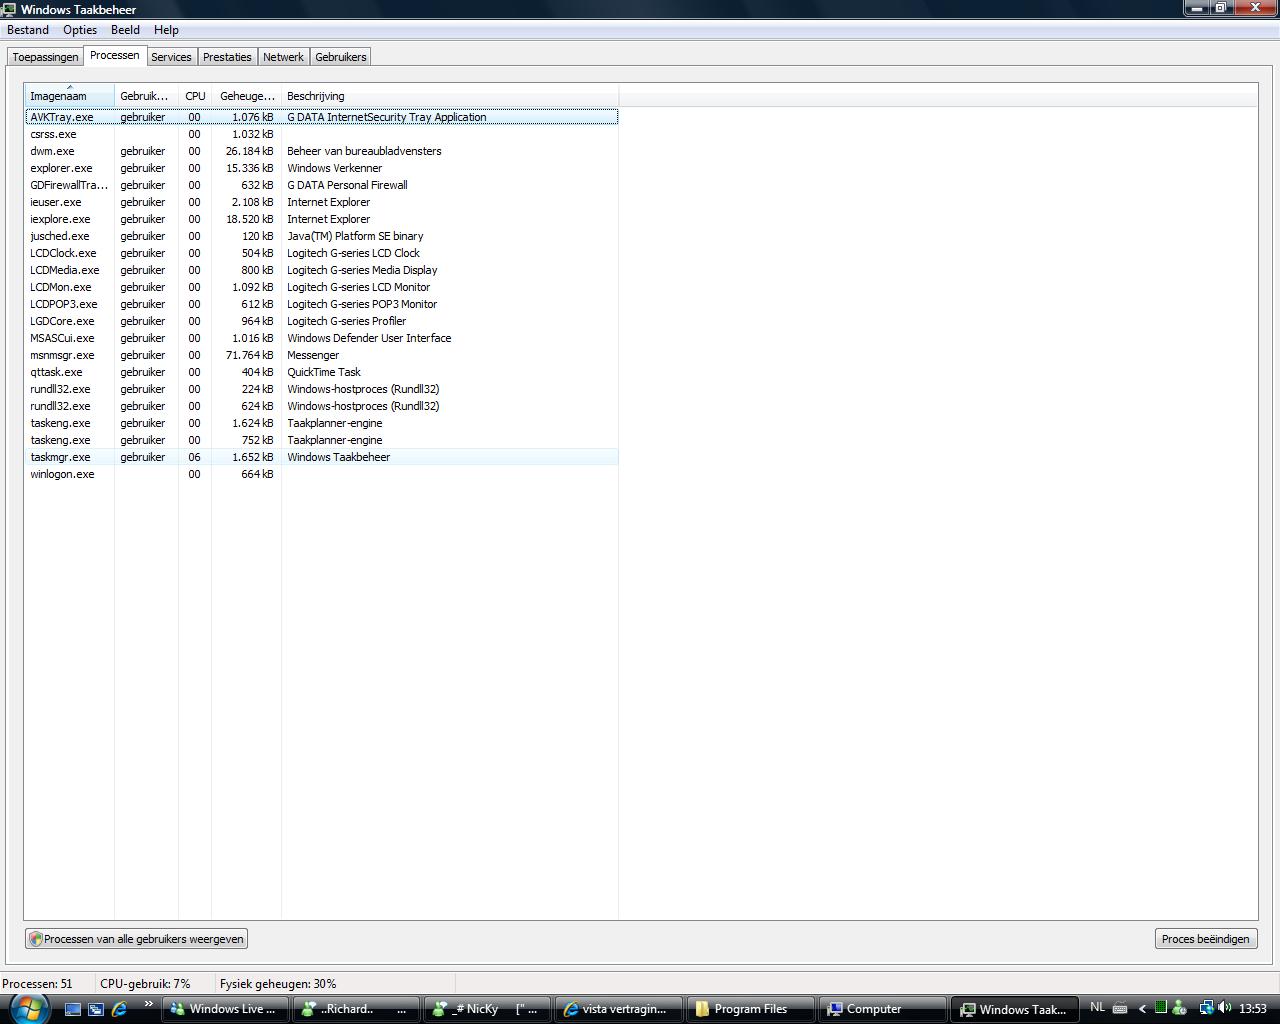Select the MSASCui.exe process
The height and width of the screenshot is (1024, 1280).
point(321,338)
